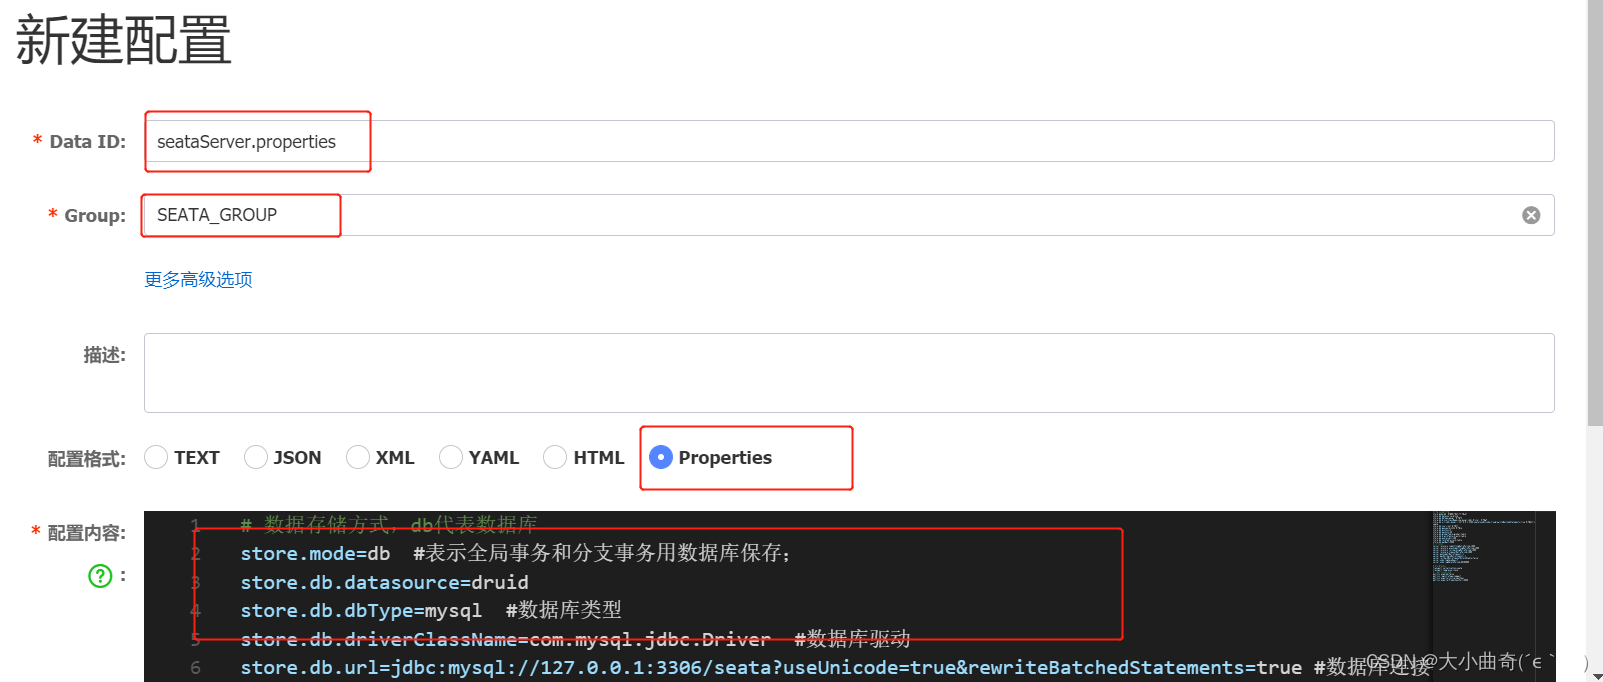The height and width of the screenshot is (682, 1603).
Task: Open the green question mark help icon
Action: point(100,576)
